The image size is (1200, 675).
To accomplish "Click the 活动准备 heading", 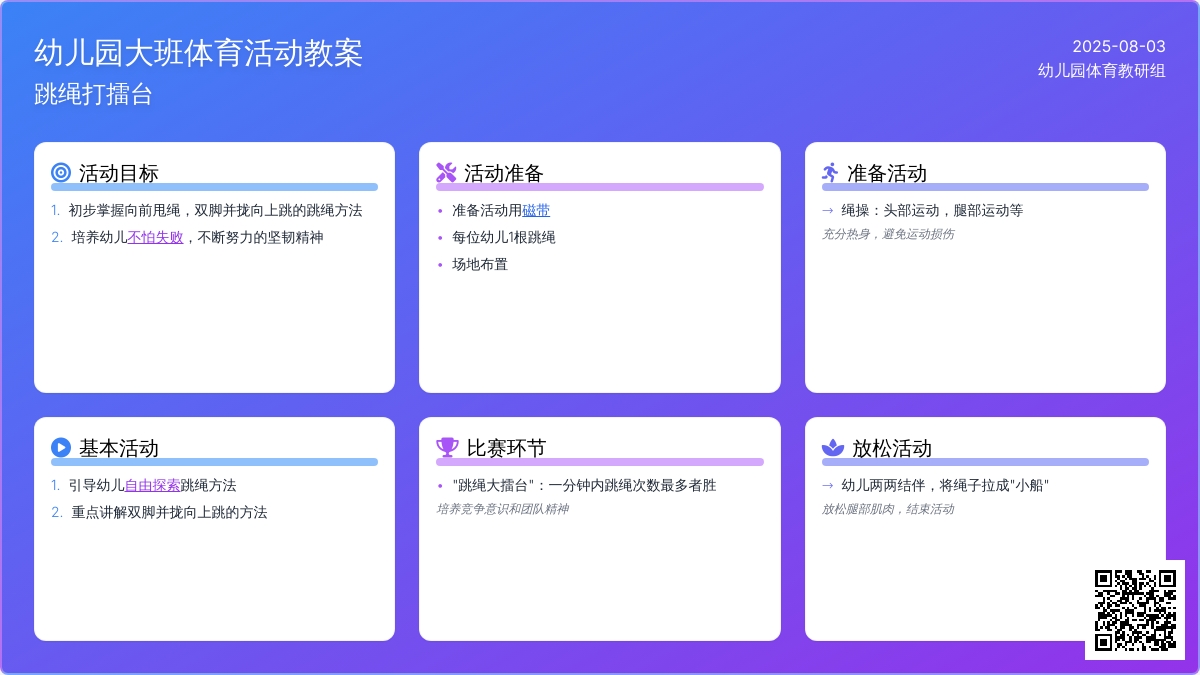I will 504,173.
